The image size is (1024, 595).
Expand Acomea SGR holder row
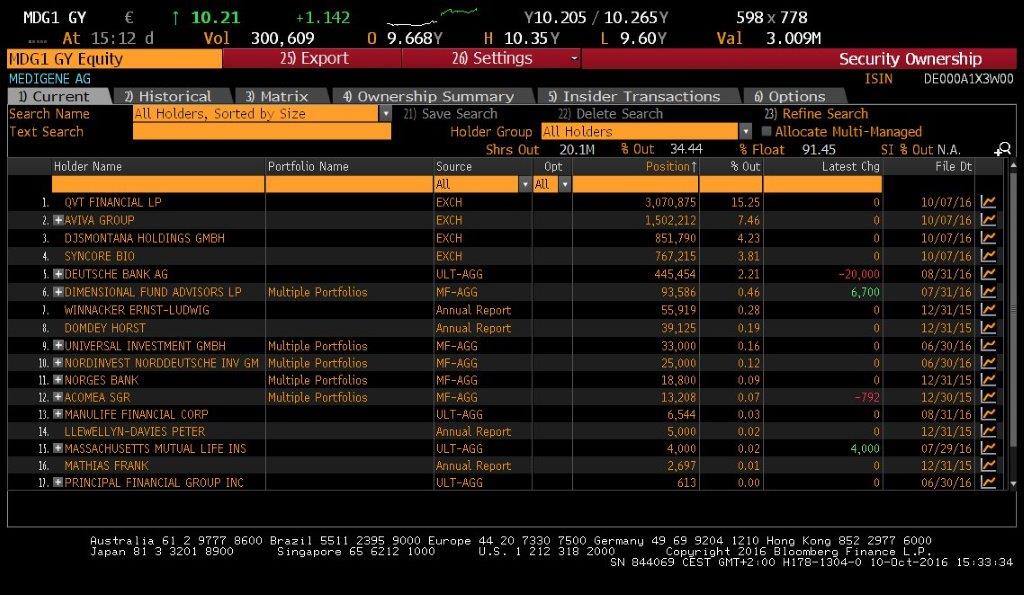point(58,397)
